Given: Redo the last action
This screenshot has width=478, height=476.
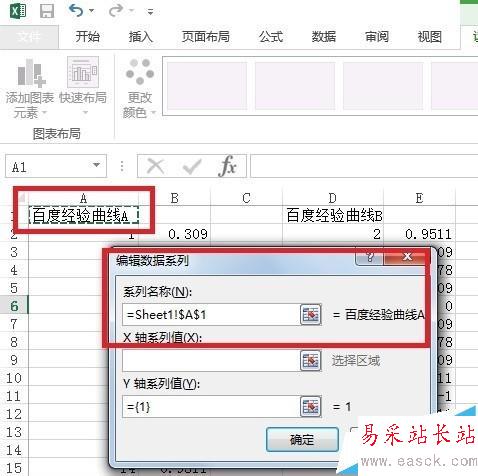Looking at the screenshot, I should pos(116,10).
